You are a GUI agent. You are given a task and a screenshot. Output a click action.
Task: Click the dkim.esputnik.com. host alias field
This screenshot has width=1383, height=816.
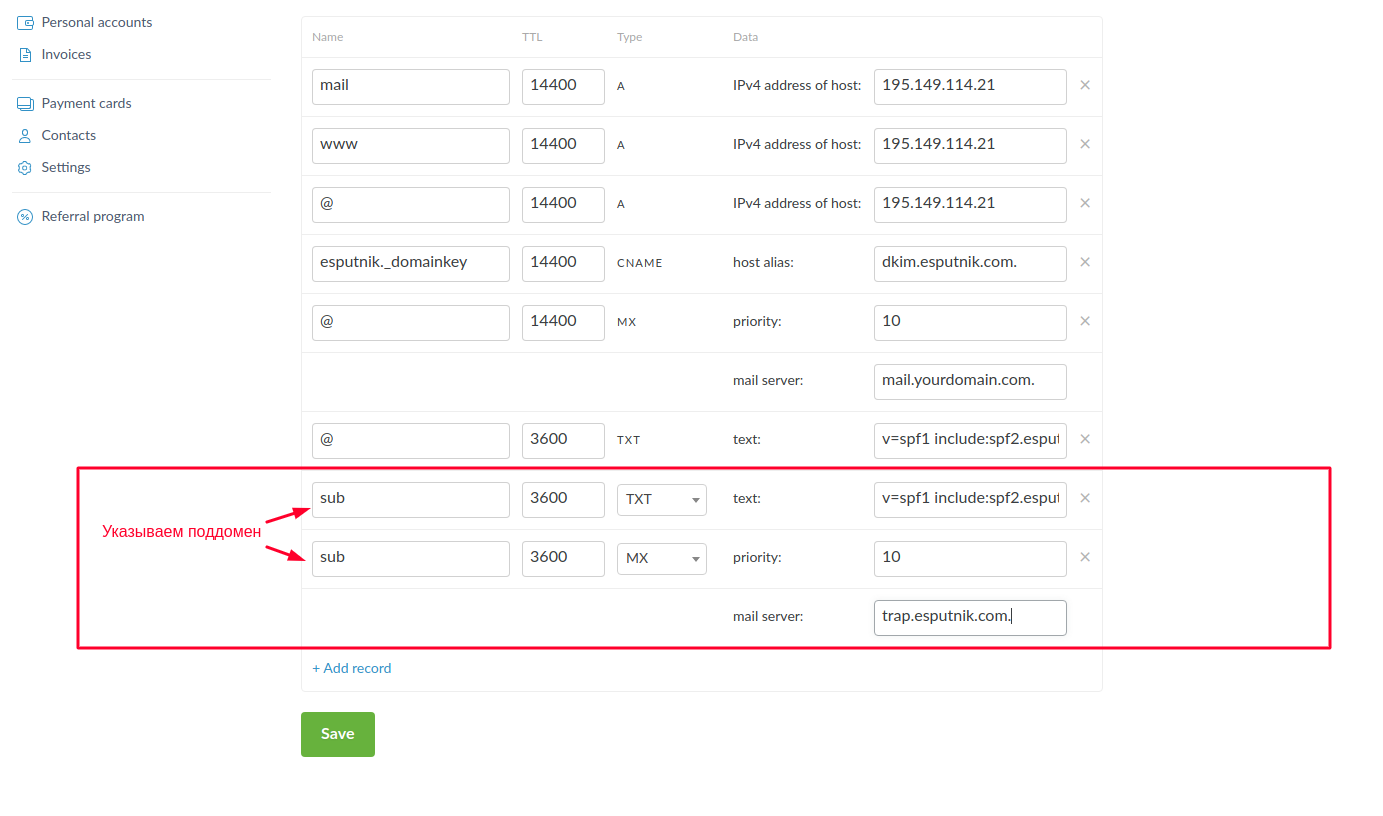click(969, 263)
